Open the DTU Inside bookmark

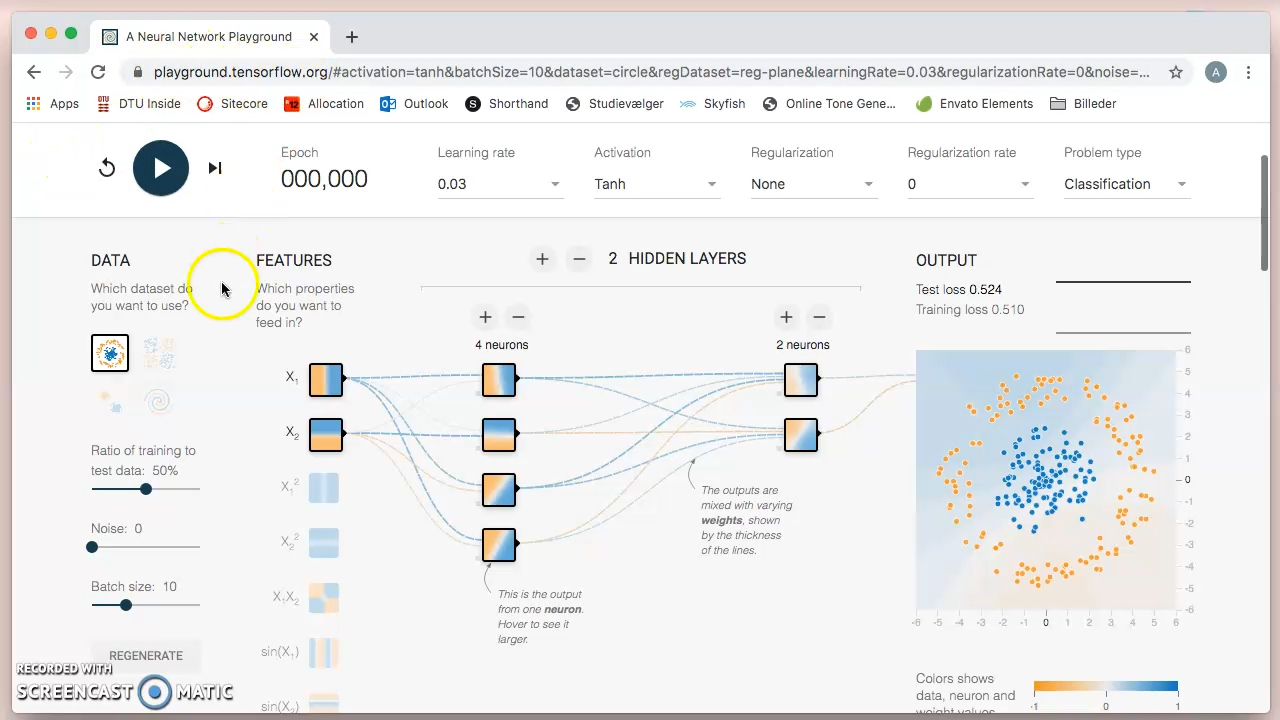point(139,104)
